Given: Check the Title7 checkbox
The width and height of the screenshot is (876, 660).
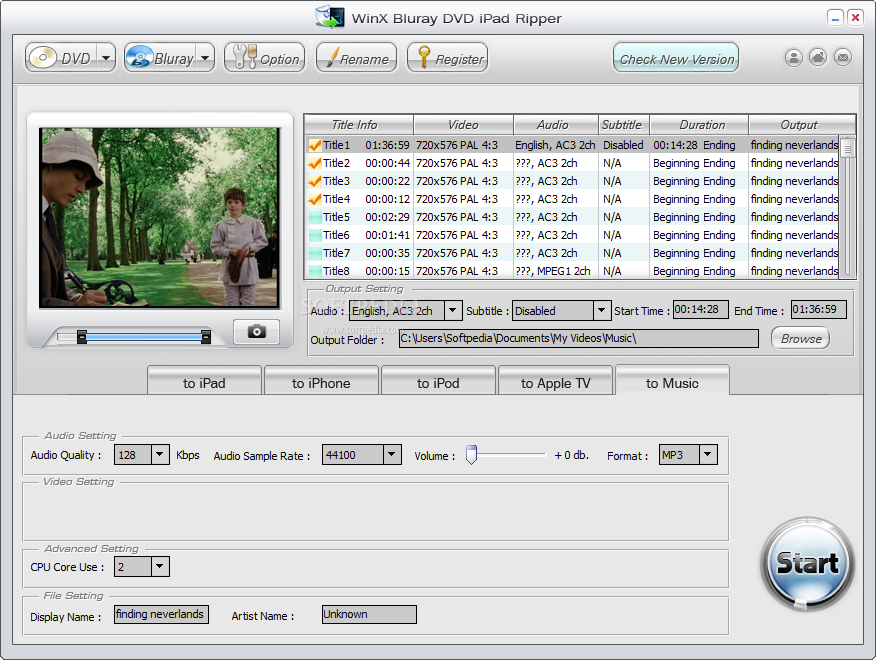Looking at the screenshot, I should coord(315,253).
